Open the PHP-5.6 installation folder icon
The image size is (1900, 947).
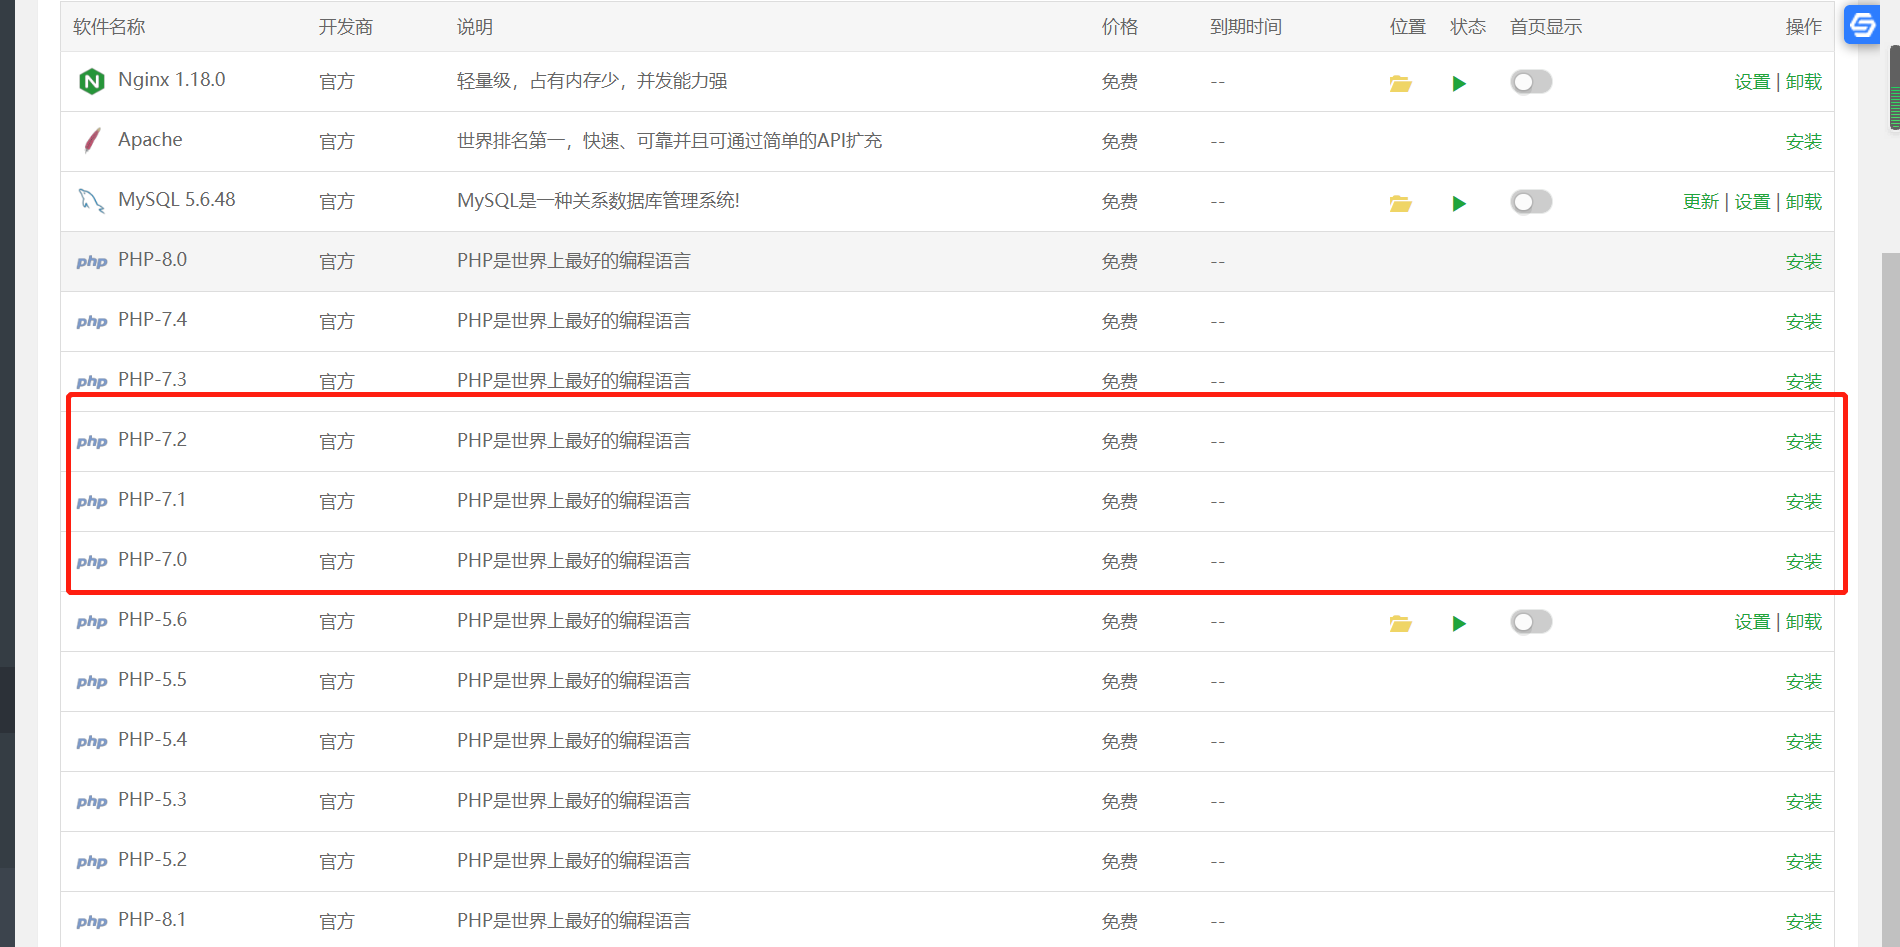[x=1400, y=623]
